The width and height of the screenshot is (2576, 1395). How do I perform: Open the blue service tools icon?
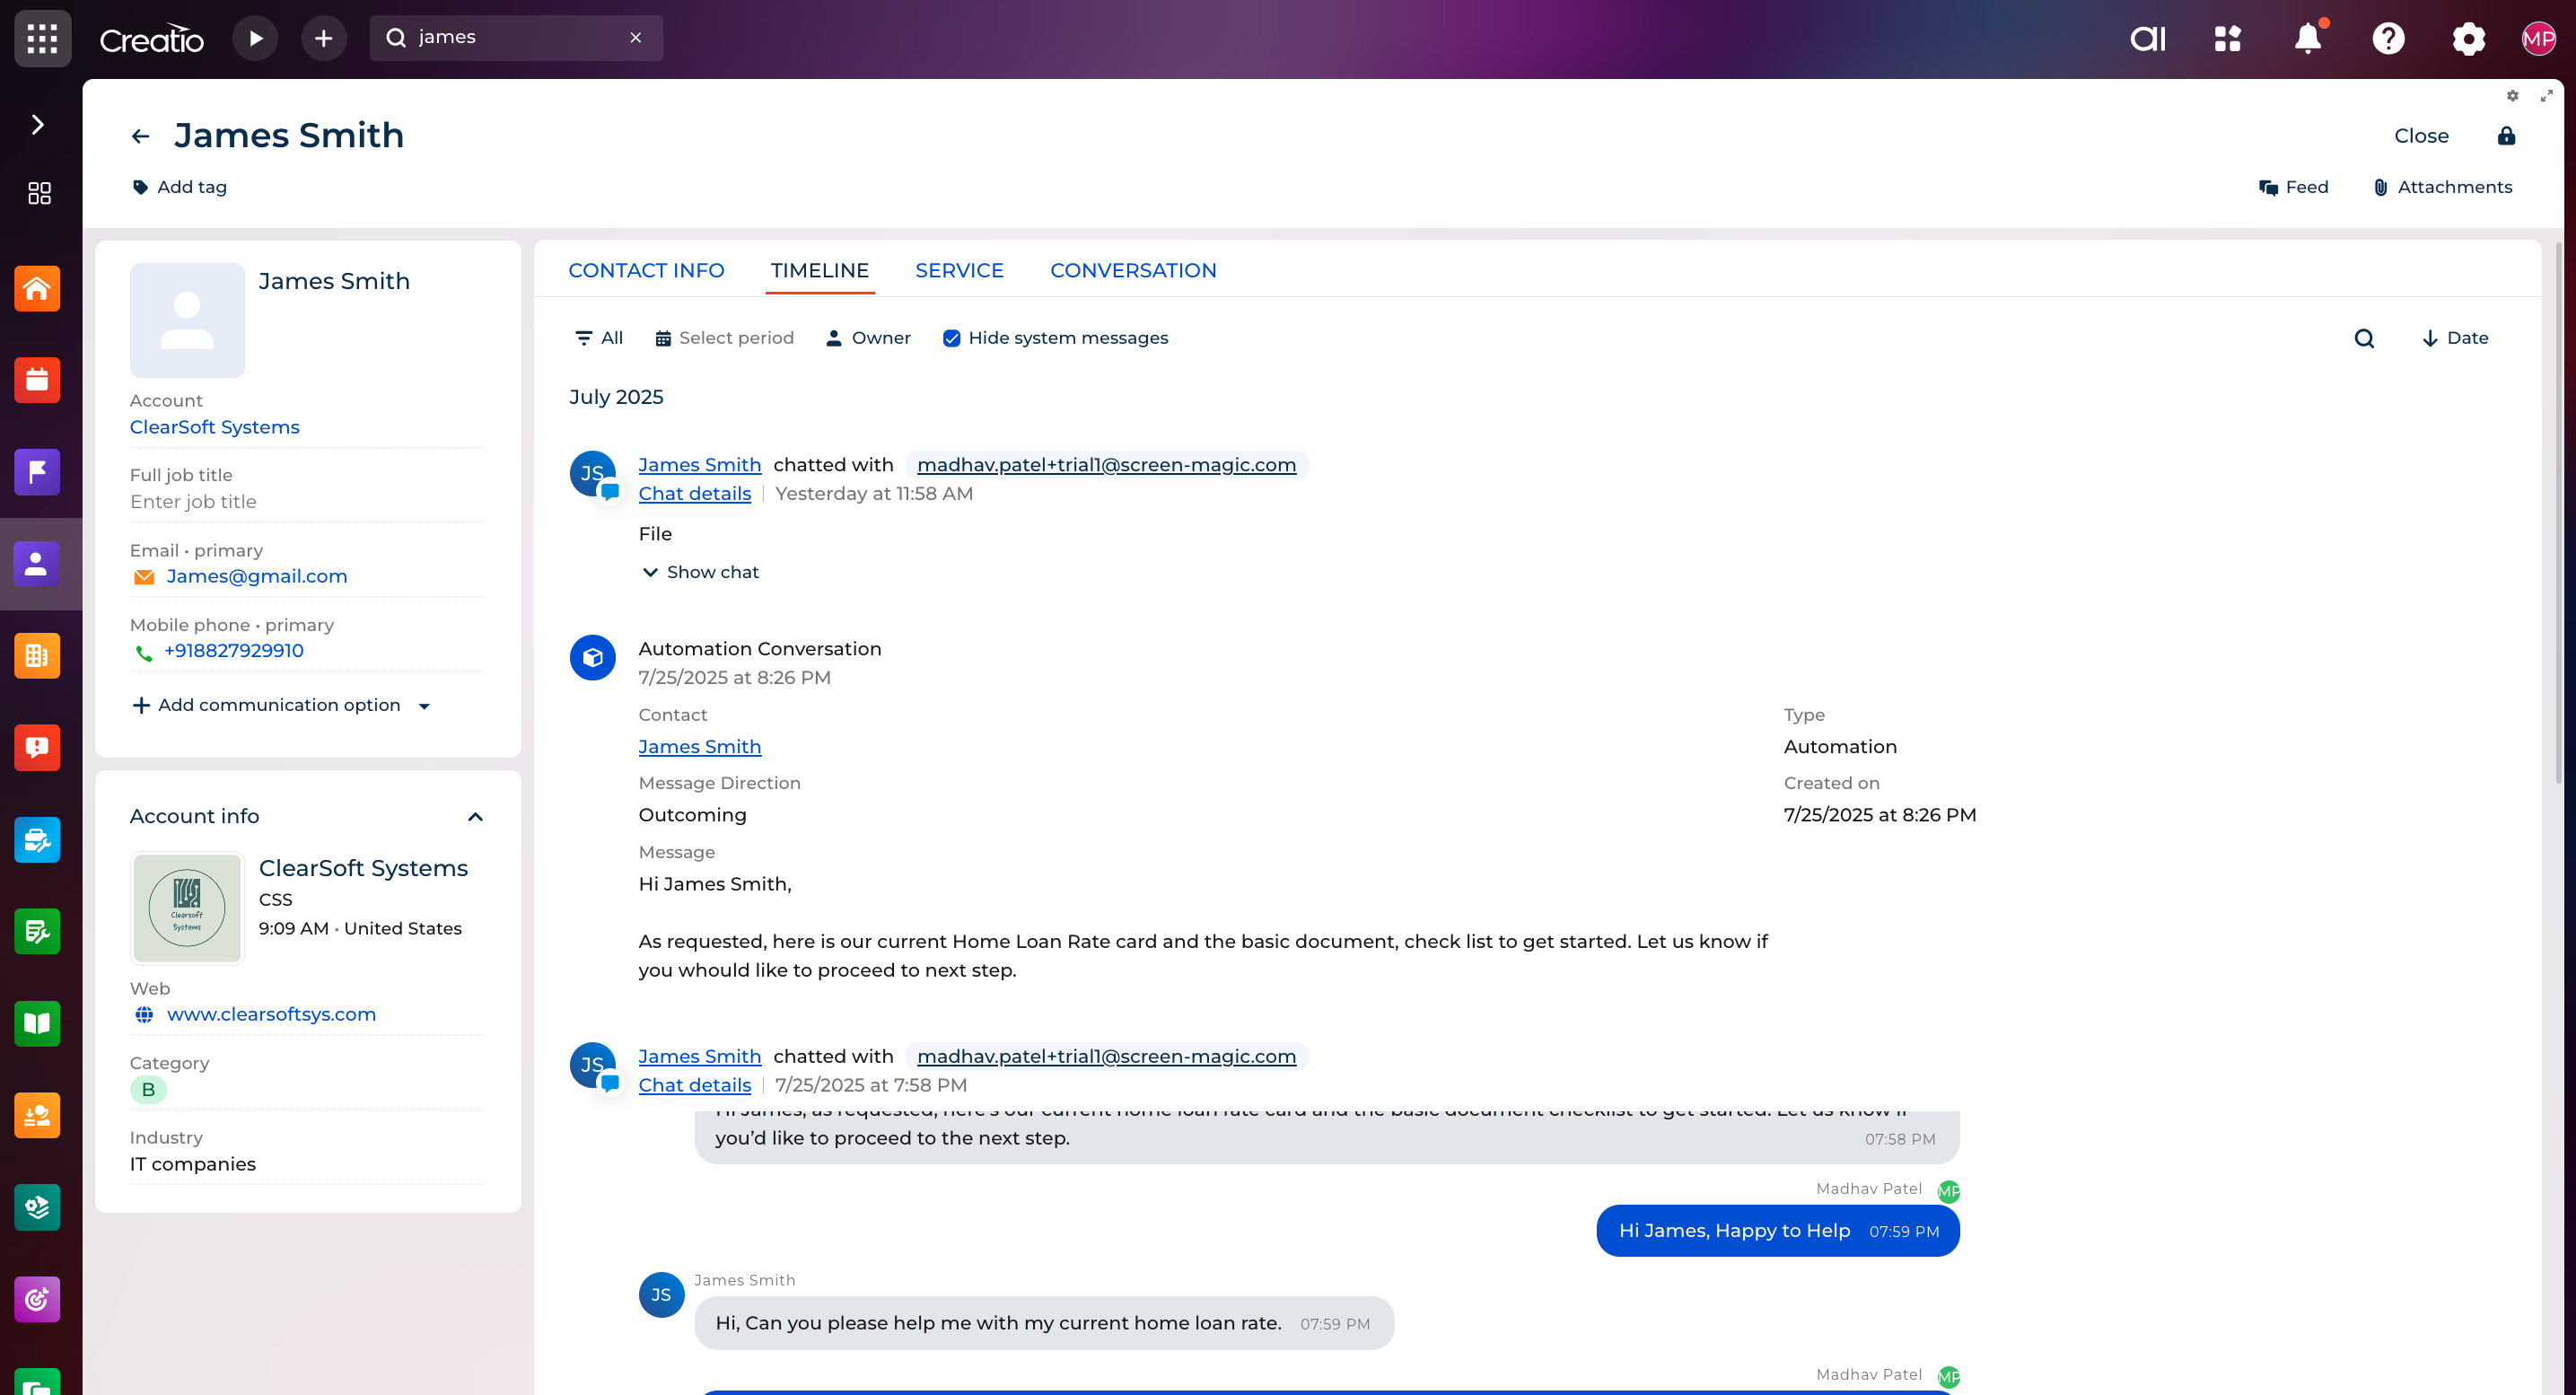click(37, 840)
